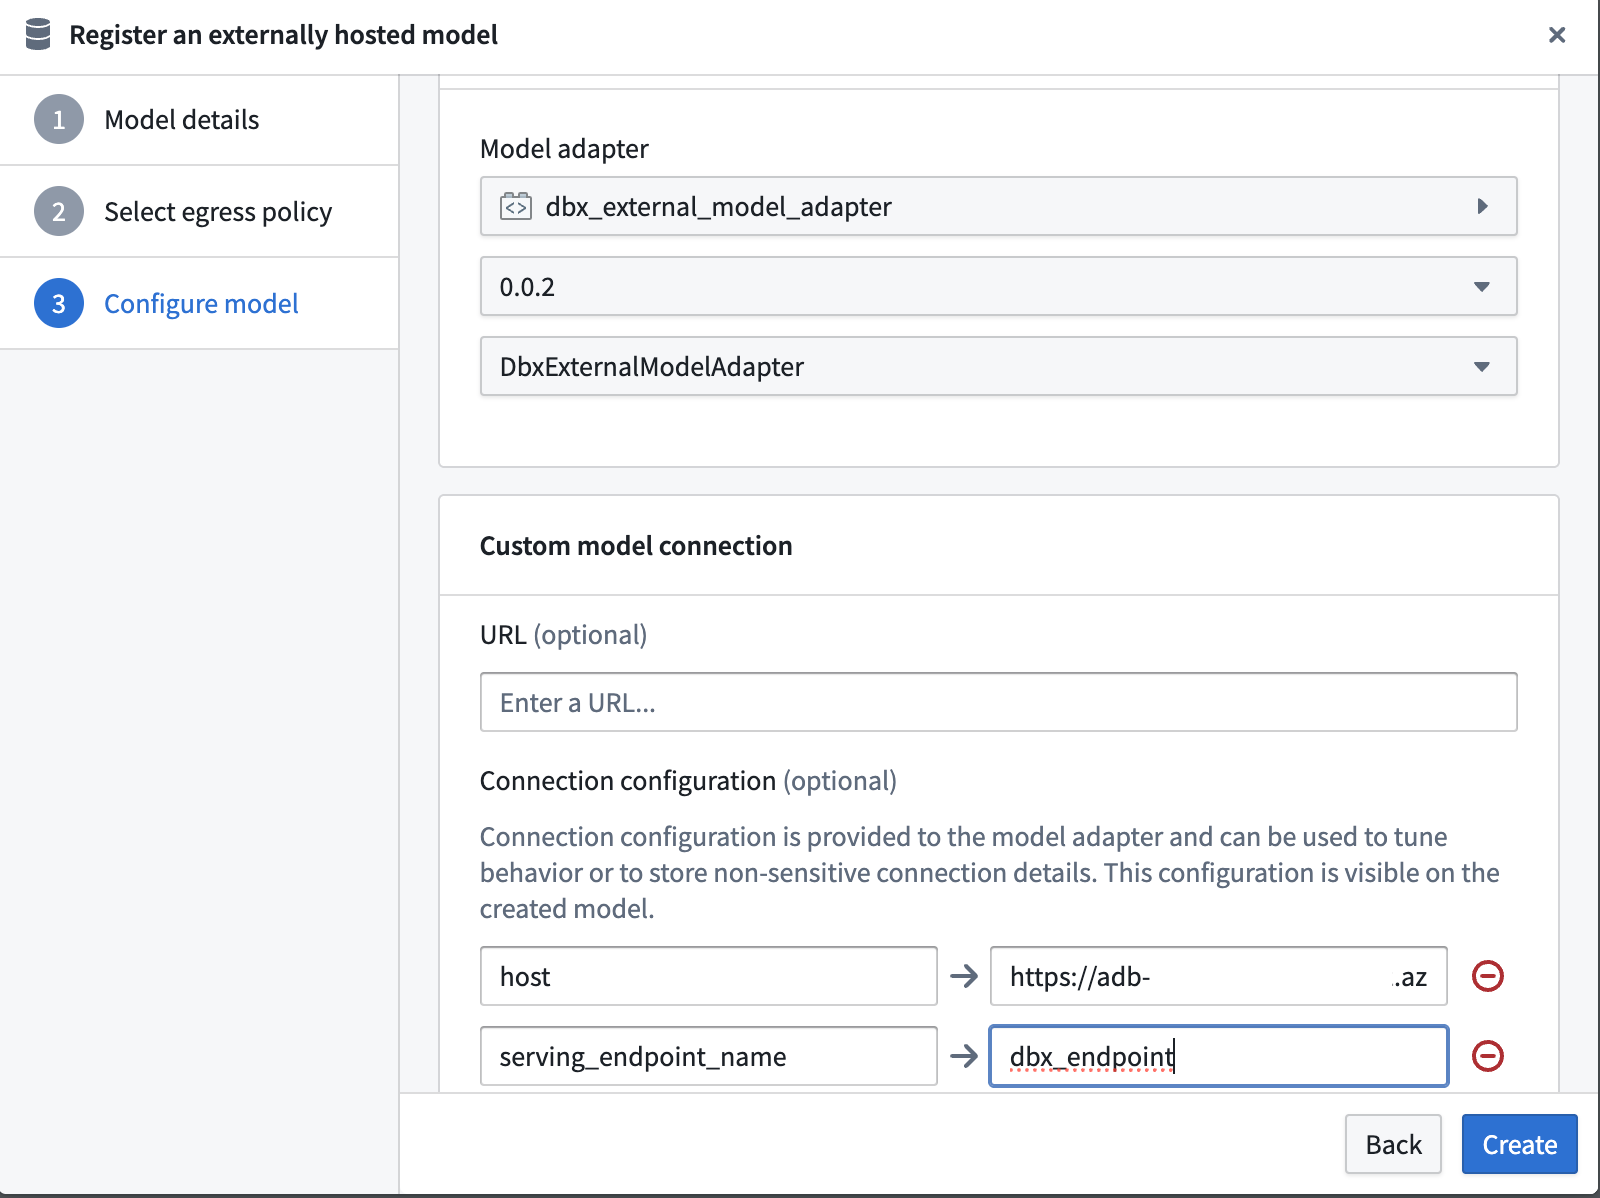1600x1198 pixels.
Task: Click the database icon in the dialog header
Action: tap(38, 35)
